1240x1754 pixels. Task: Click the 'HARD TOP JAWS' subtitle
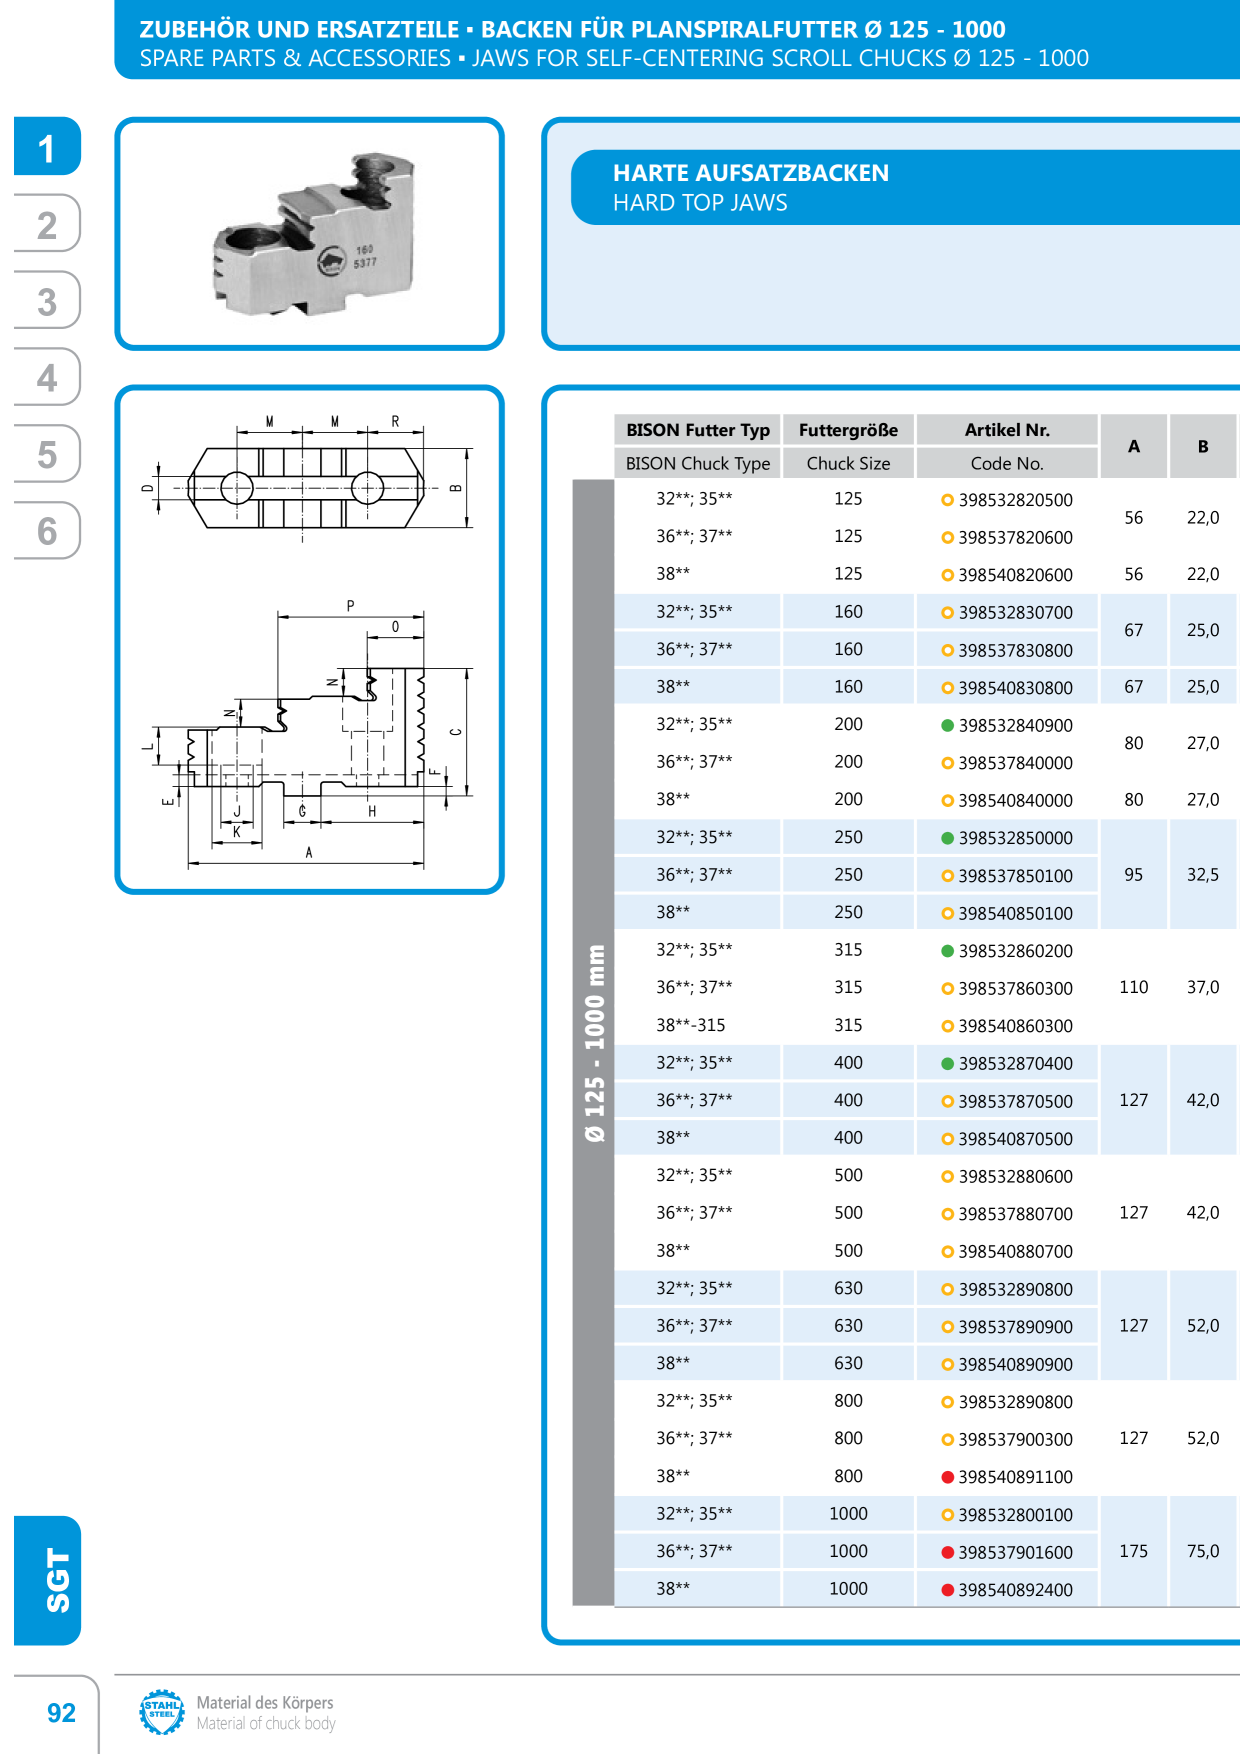(700, 203)
